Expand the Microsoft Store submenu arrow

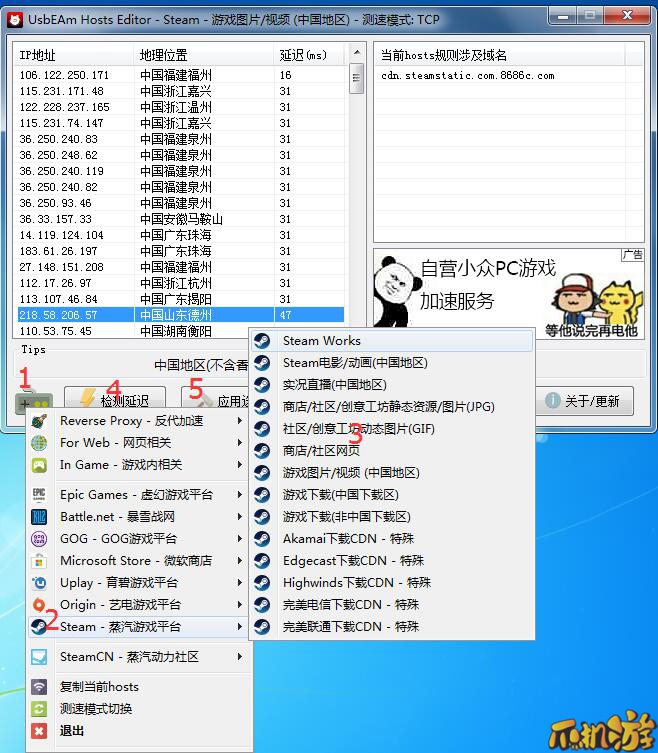click(x=239, y=561)
